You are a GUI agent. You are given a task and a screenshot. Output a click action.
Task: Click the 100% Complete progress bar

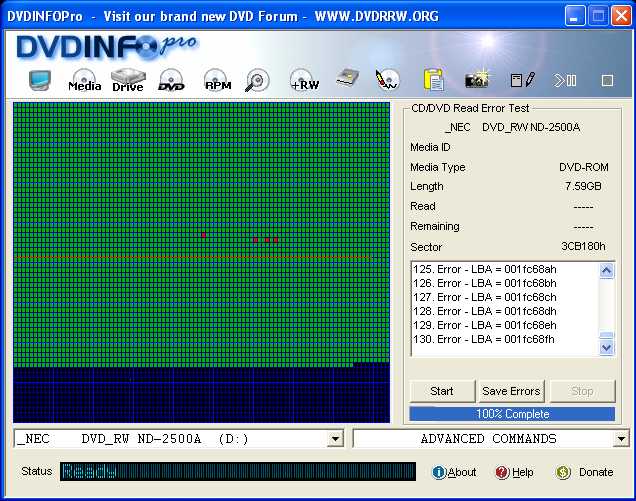pos(512,414)
